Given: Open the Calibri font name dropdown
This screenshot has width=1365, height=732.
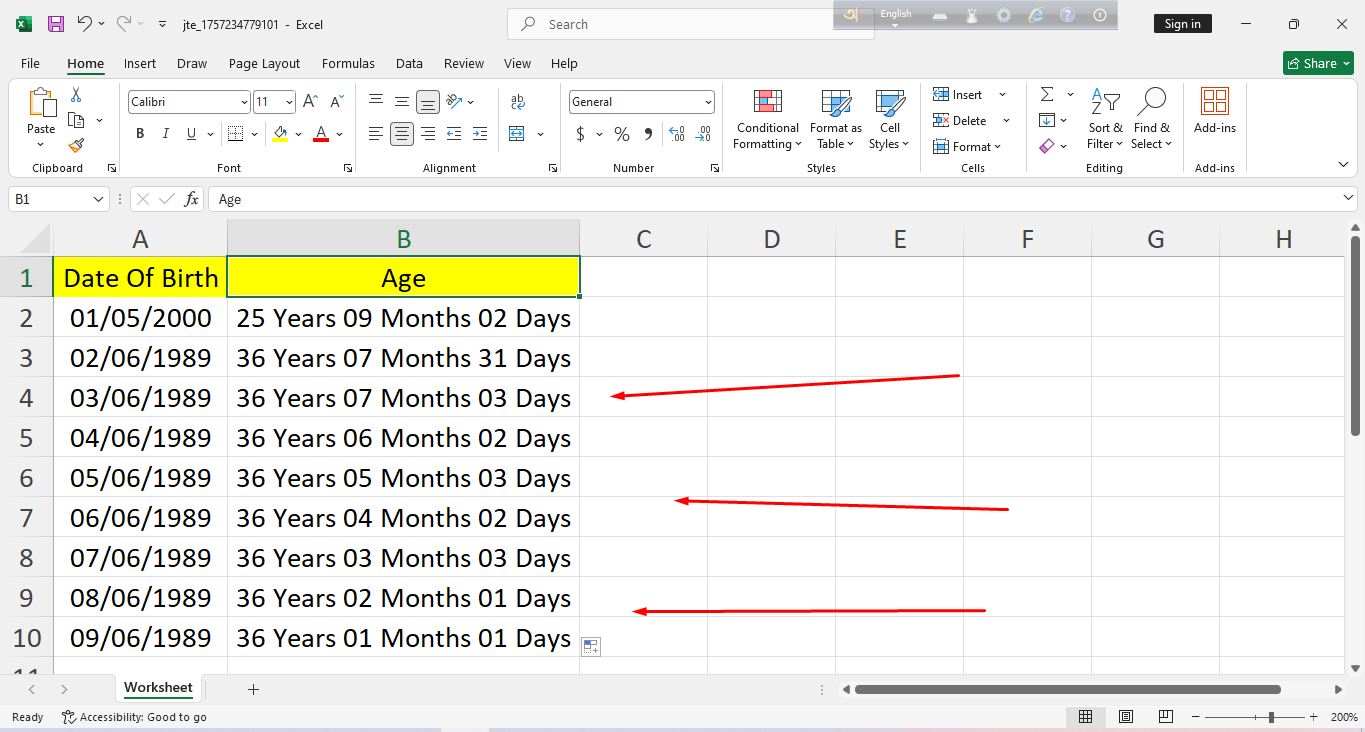Looking at the screenshot, I should [x=244, y=102].
